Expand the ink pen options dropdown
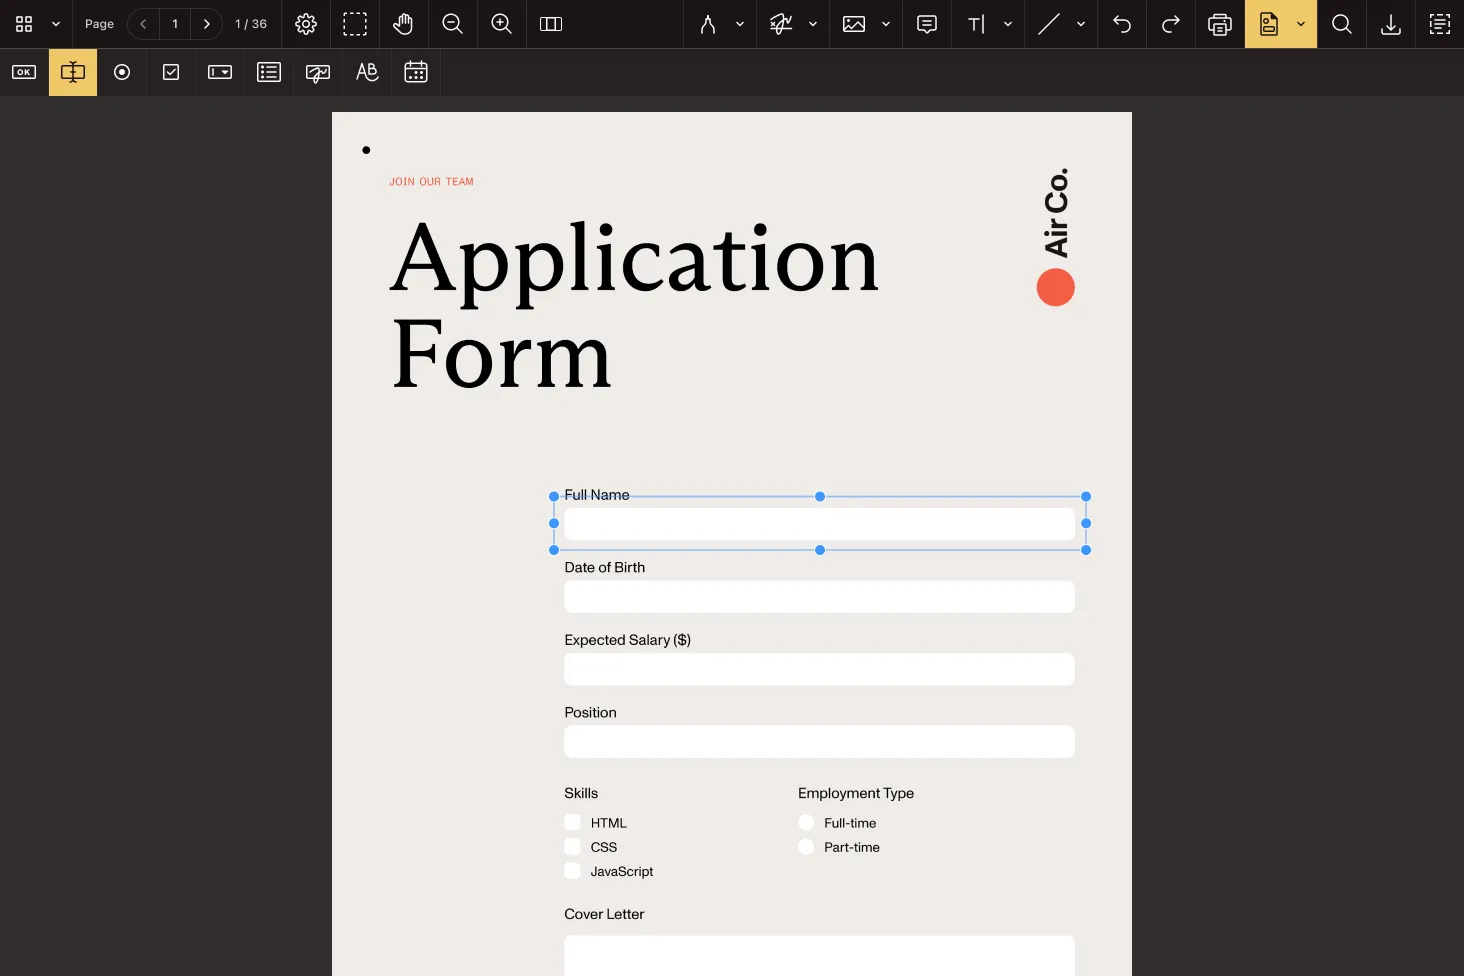The height and width of the screenshot is (976, 1464). [740, 24]
